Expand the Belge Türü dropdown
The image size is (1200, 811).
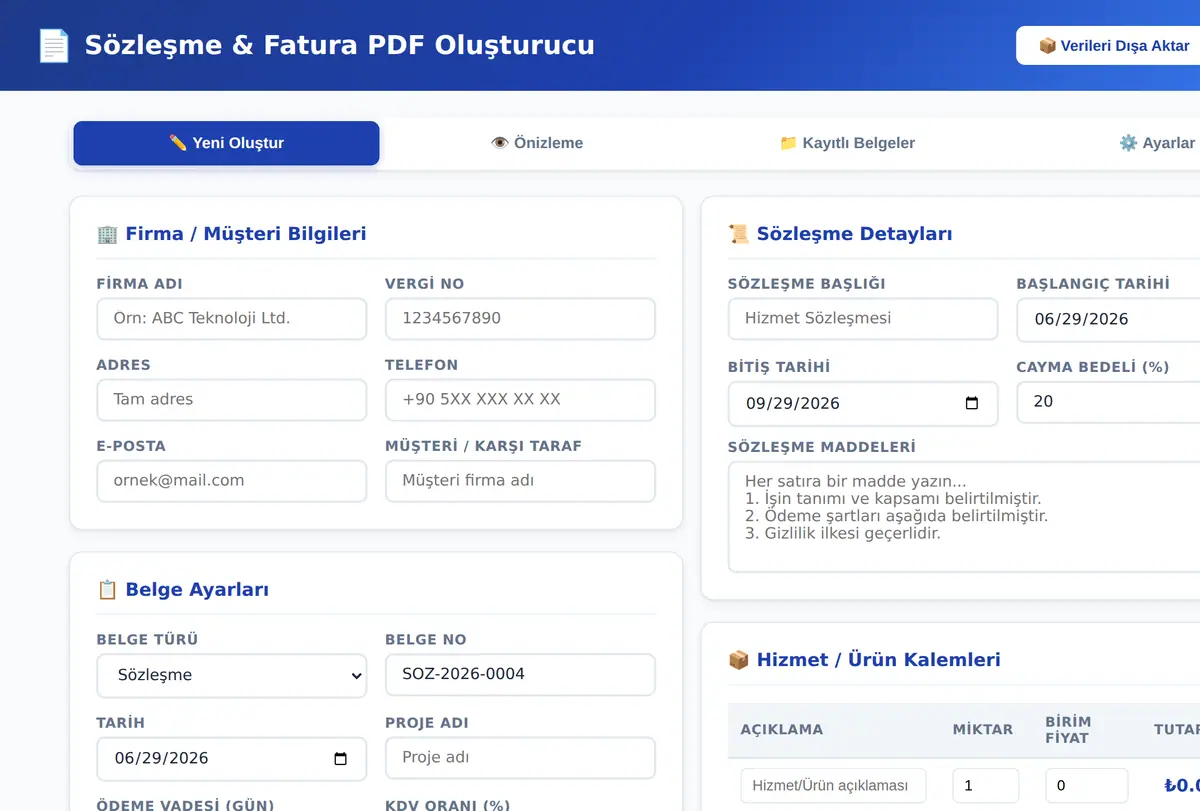pos(232,676)
